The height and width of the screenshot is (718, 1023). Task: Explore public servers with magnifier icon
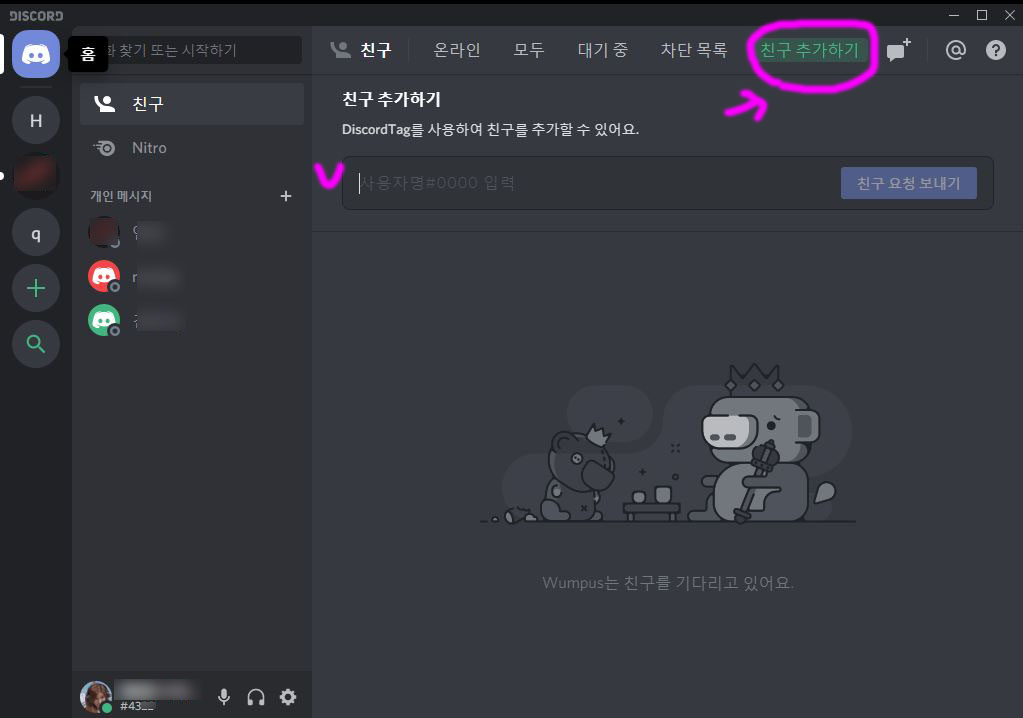point(36,344)
